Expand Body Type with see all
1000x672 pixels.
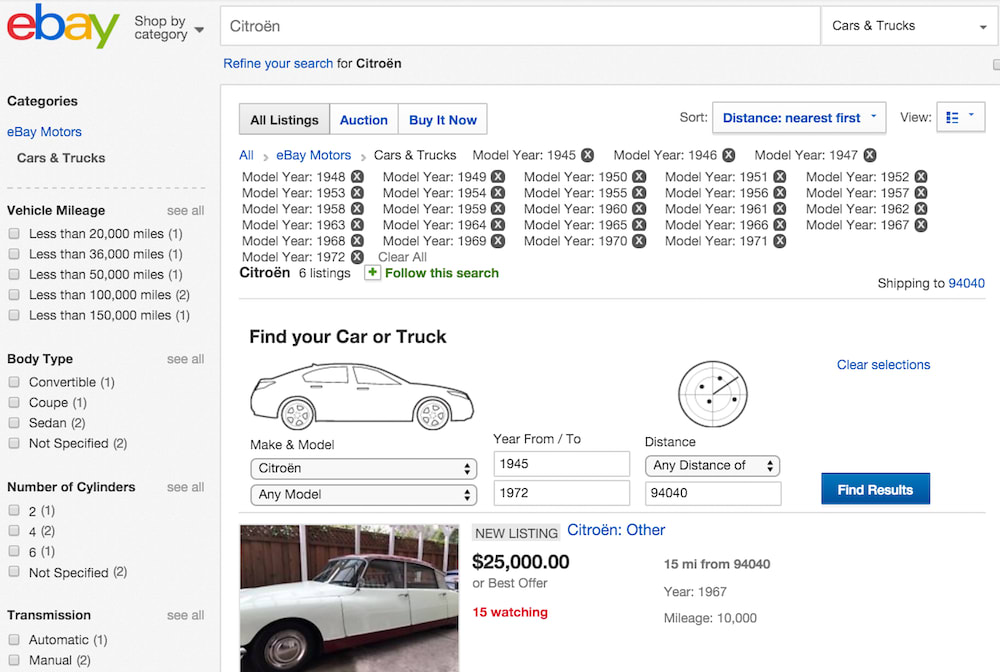pos(186,359)
